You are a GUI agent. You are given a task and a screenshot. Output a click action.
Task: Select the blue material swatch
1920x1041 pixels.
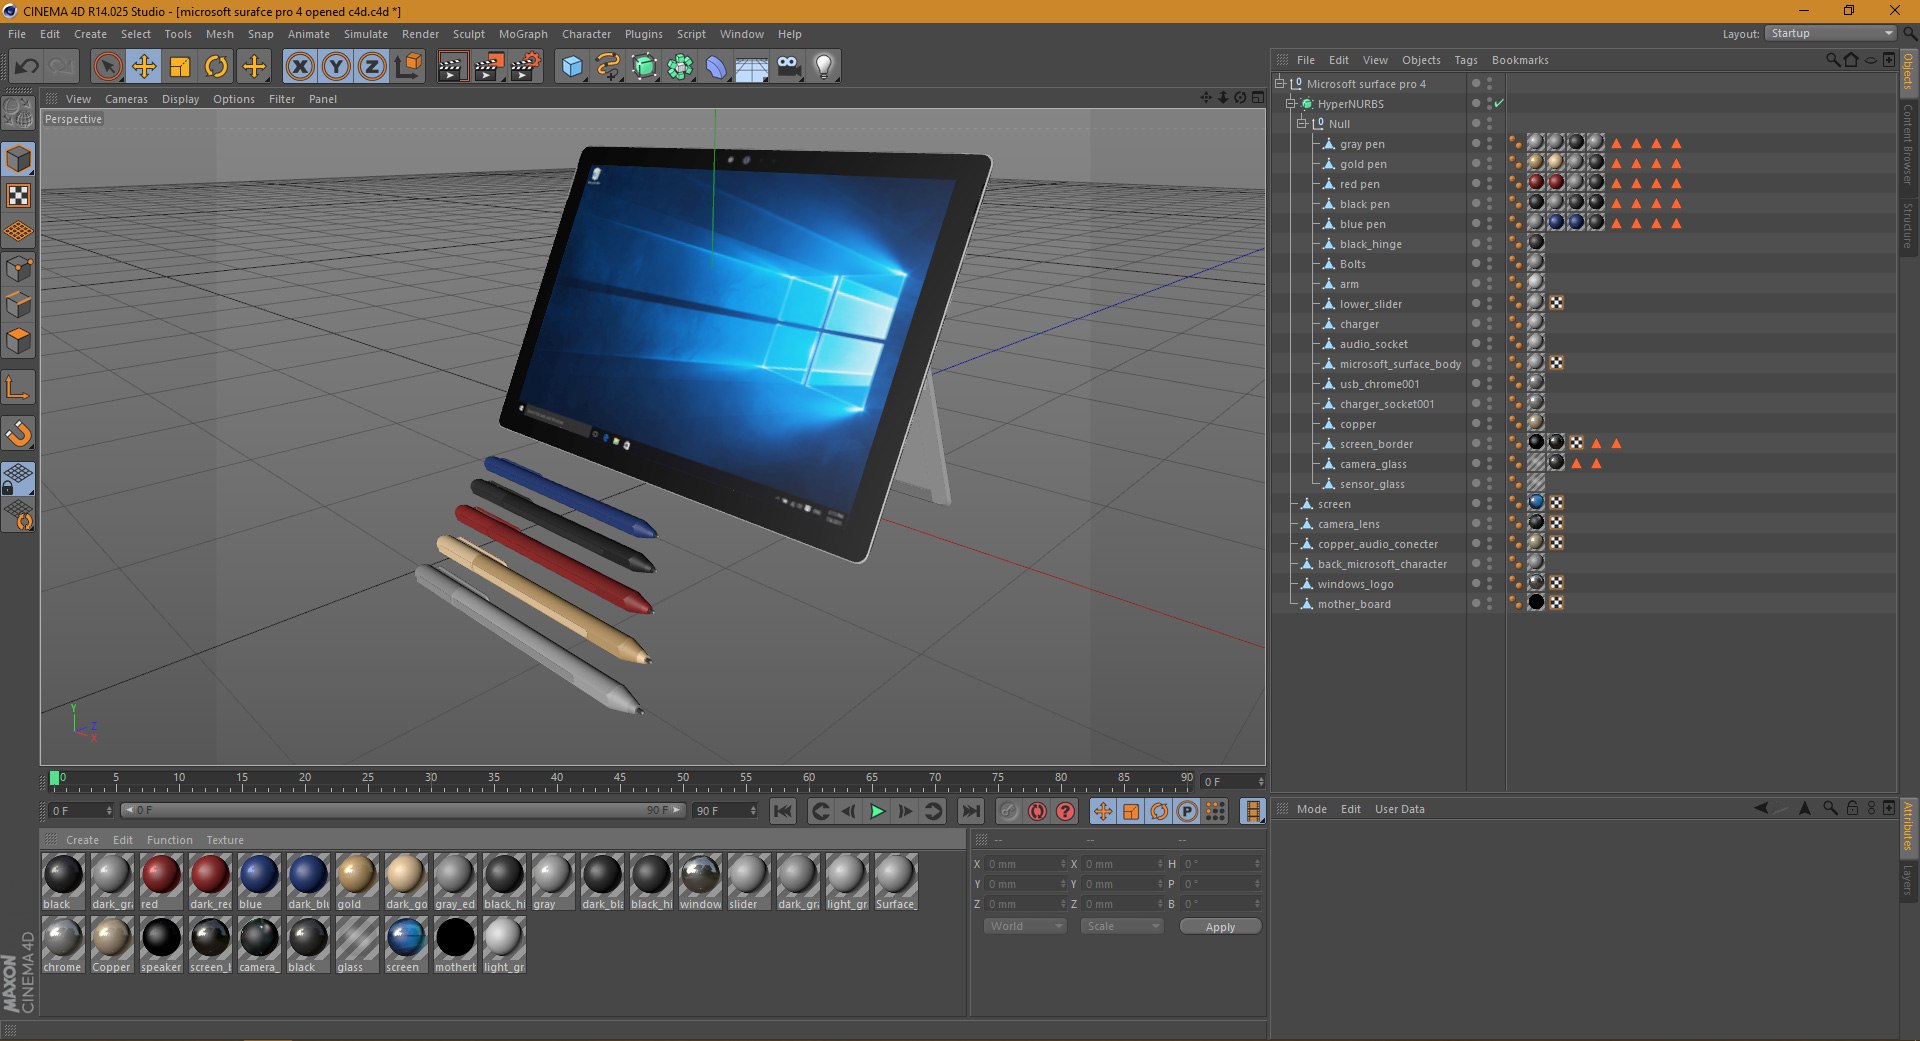coord(259,882)
